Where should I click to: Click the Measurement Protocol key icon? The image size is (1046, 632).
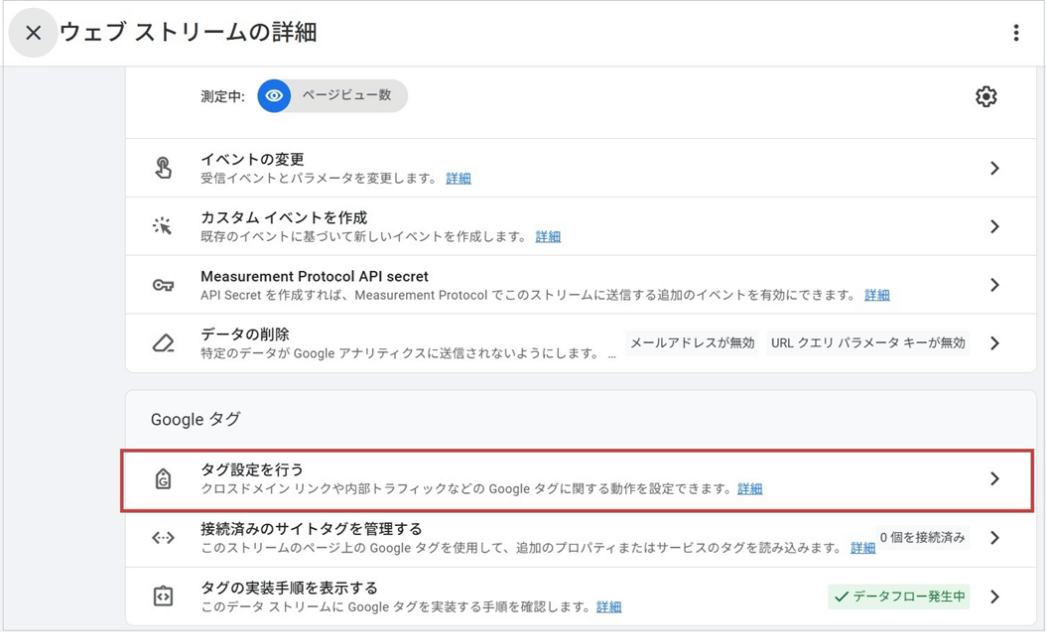tap(163, 285)
